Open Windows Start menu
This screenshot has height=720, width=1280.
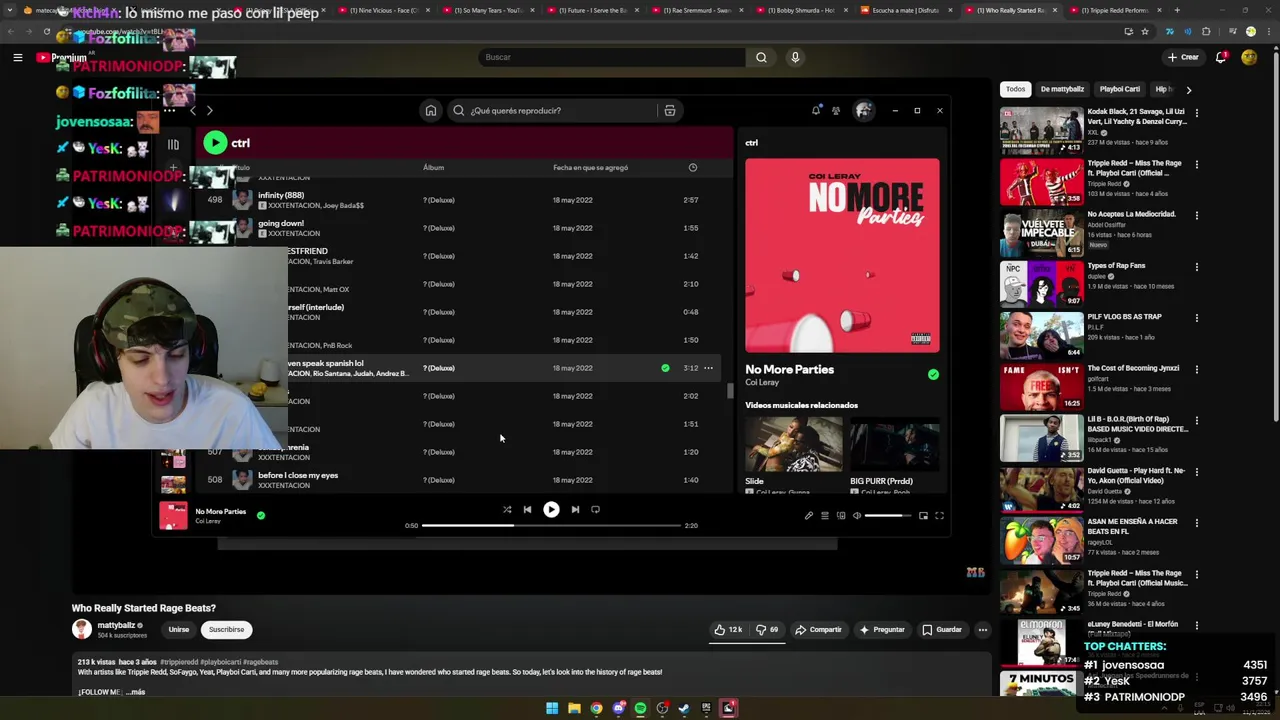coord(552,708)
